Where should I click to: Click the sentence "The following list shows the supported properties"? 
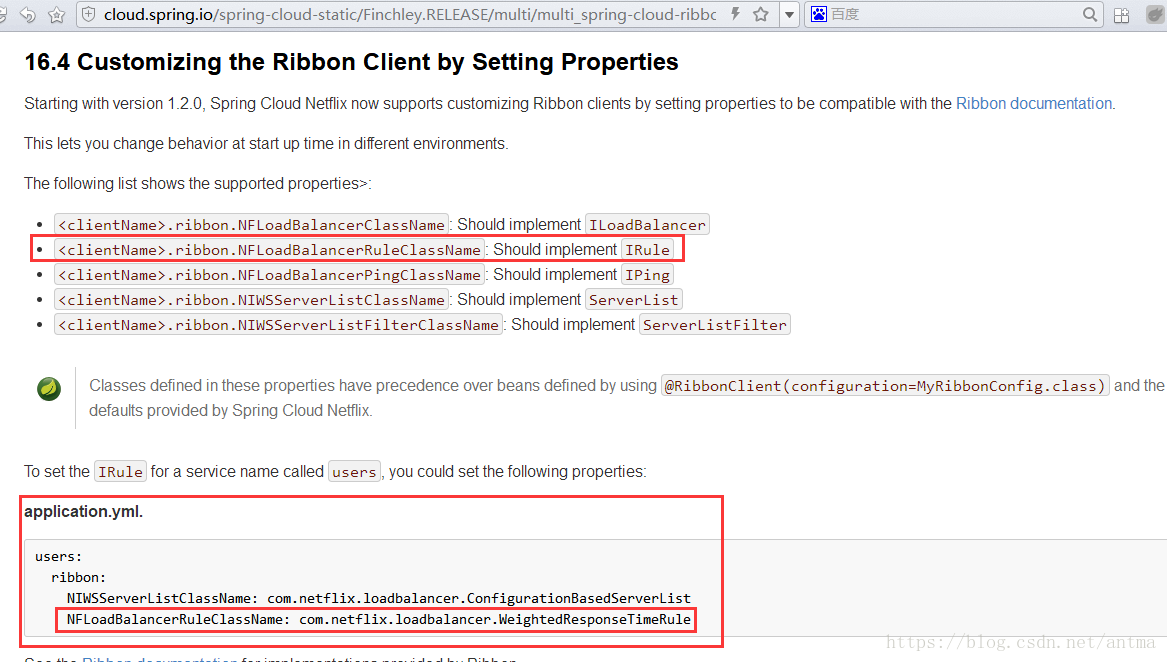click(x=197, y=184)
